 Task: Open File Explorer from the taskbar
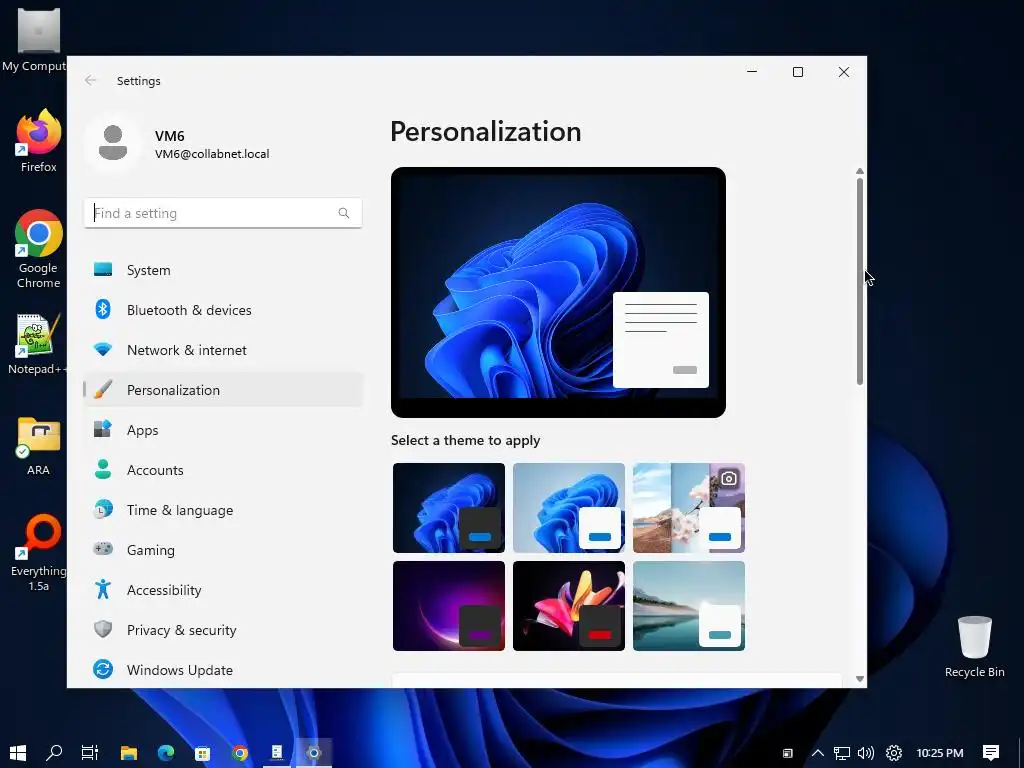click(129, 753)
